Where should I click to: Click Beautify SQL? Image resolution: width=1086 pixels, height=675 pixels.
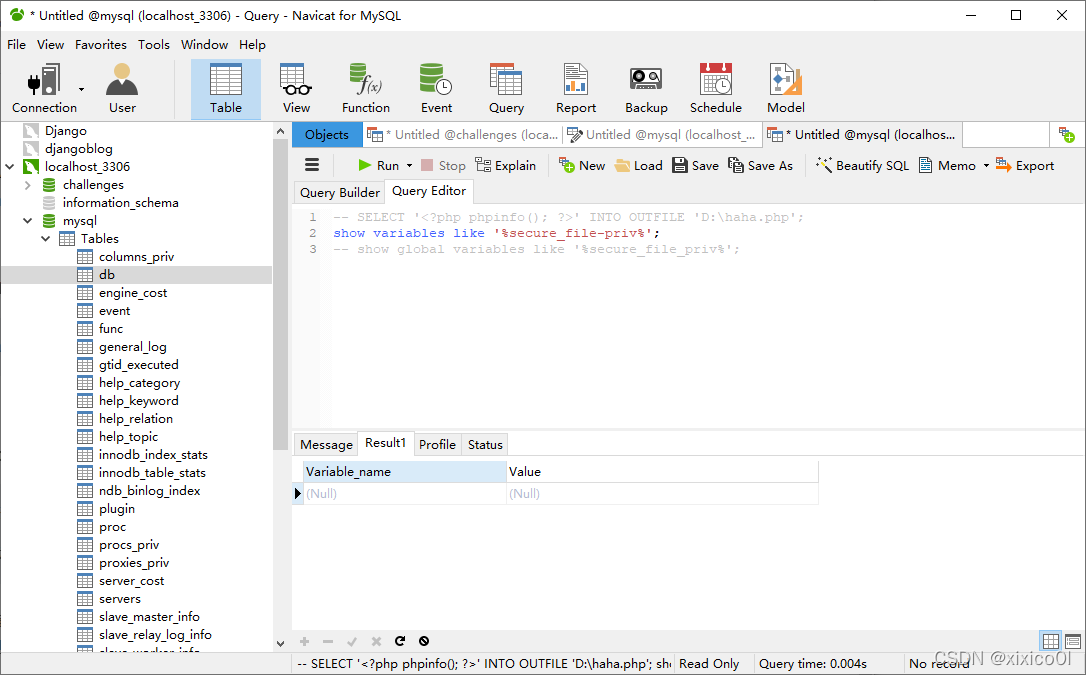(x=862, y=165)
